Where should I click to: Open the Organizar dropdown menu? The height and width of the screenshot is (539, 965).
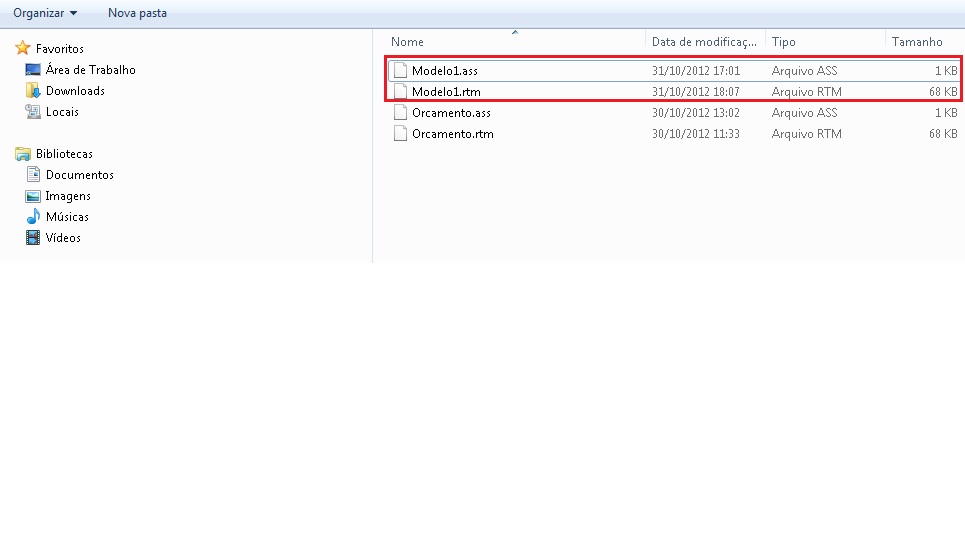[45, 13]
